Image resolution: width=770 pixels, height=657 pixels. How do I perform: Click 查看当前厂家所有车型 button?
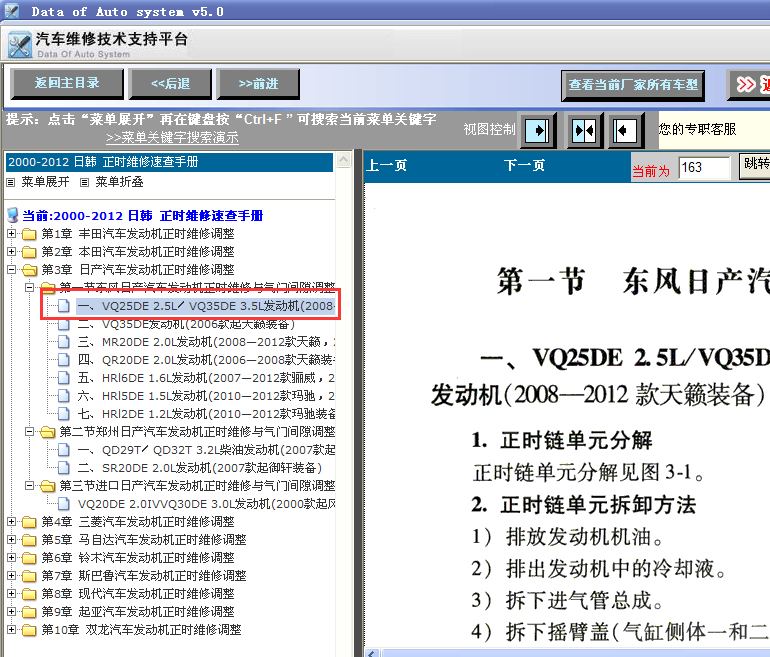tap(633, 85)
